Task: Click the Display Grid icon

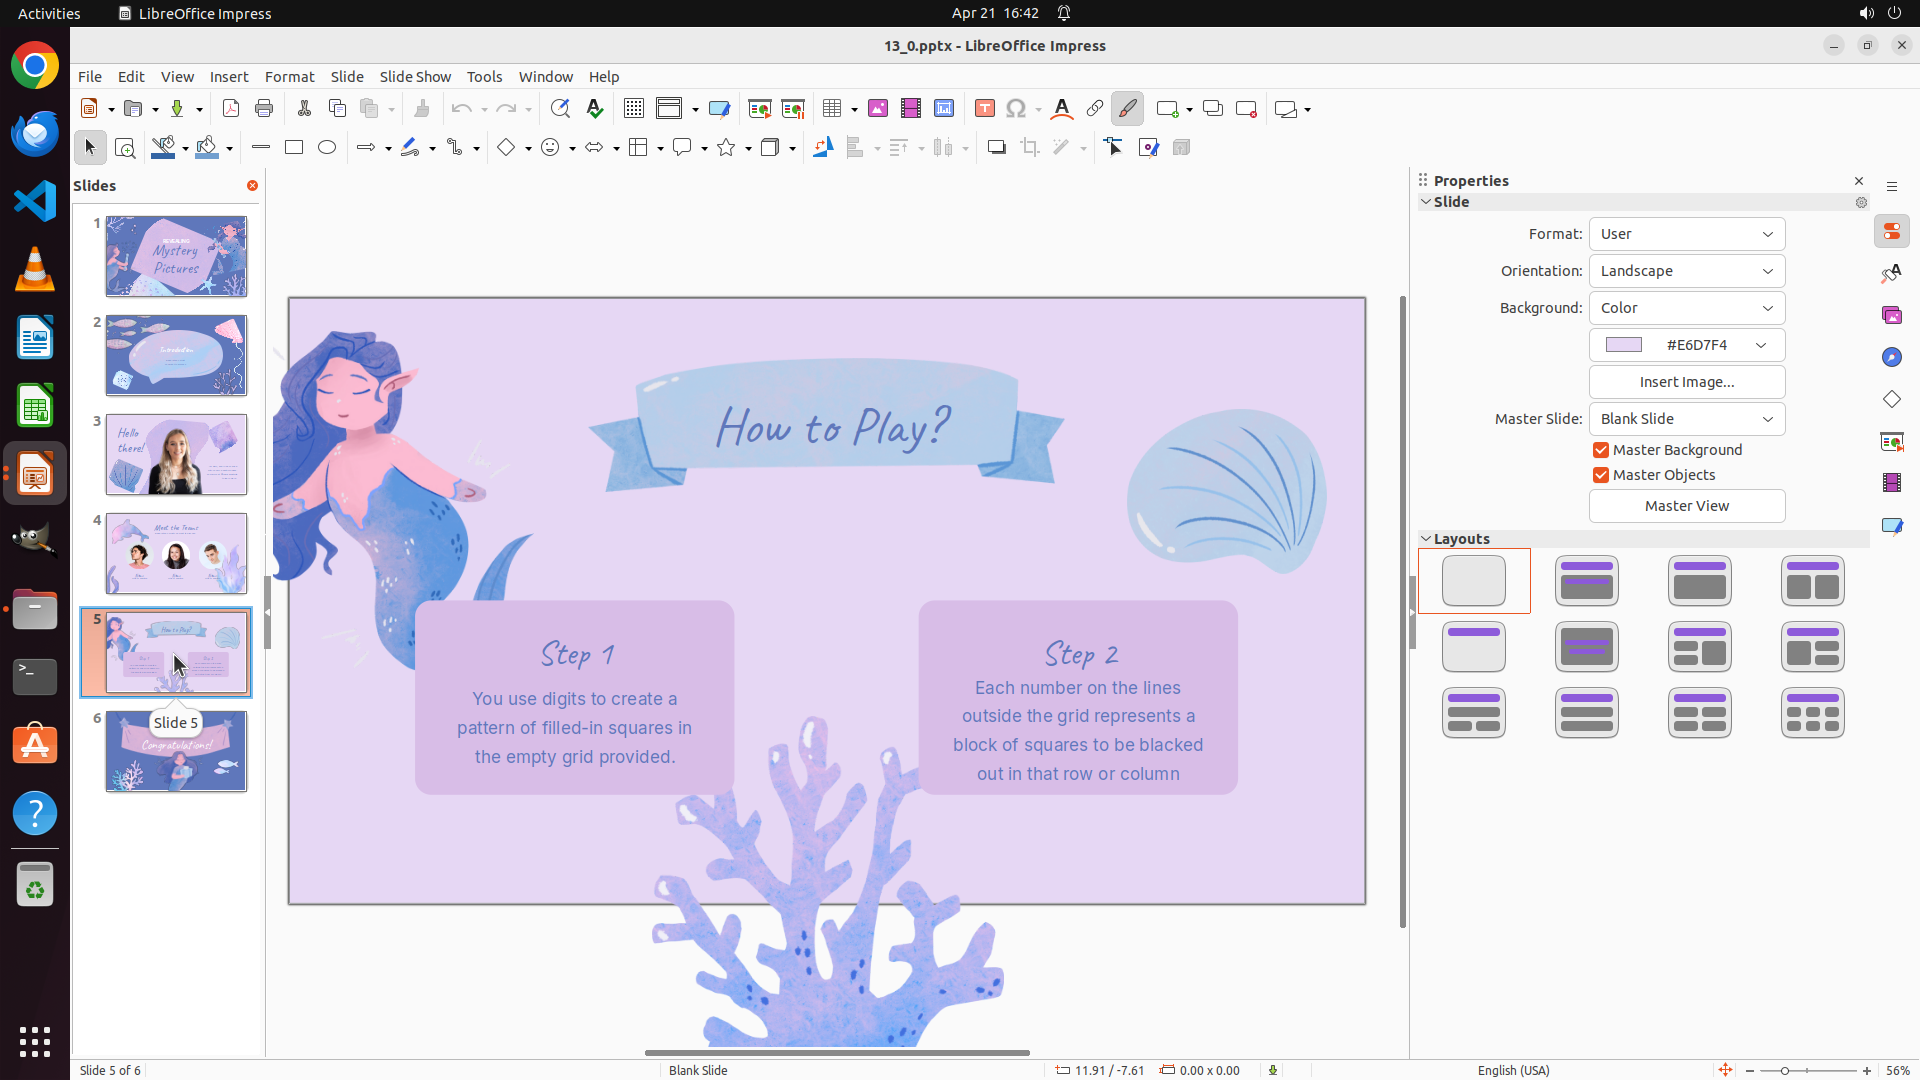Action: (633, 109)
